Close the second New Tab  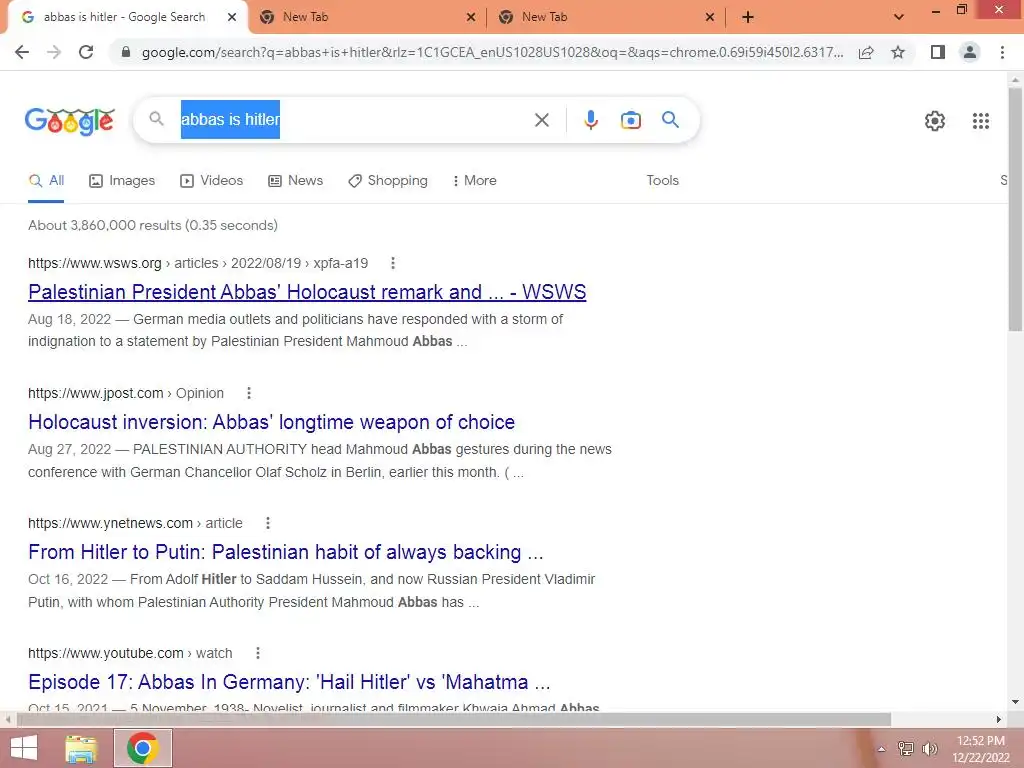pyautogui.click(x=710, y=18)
